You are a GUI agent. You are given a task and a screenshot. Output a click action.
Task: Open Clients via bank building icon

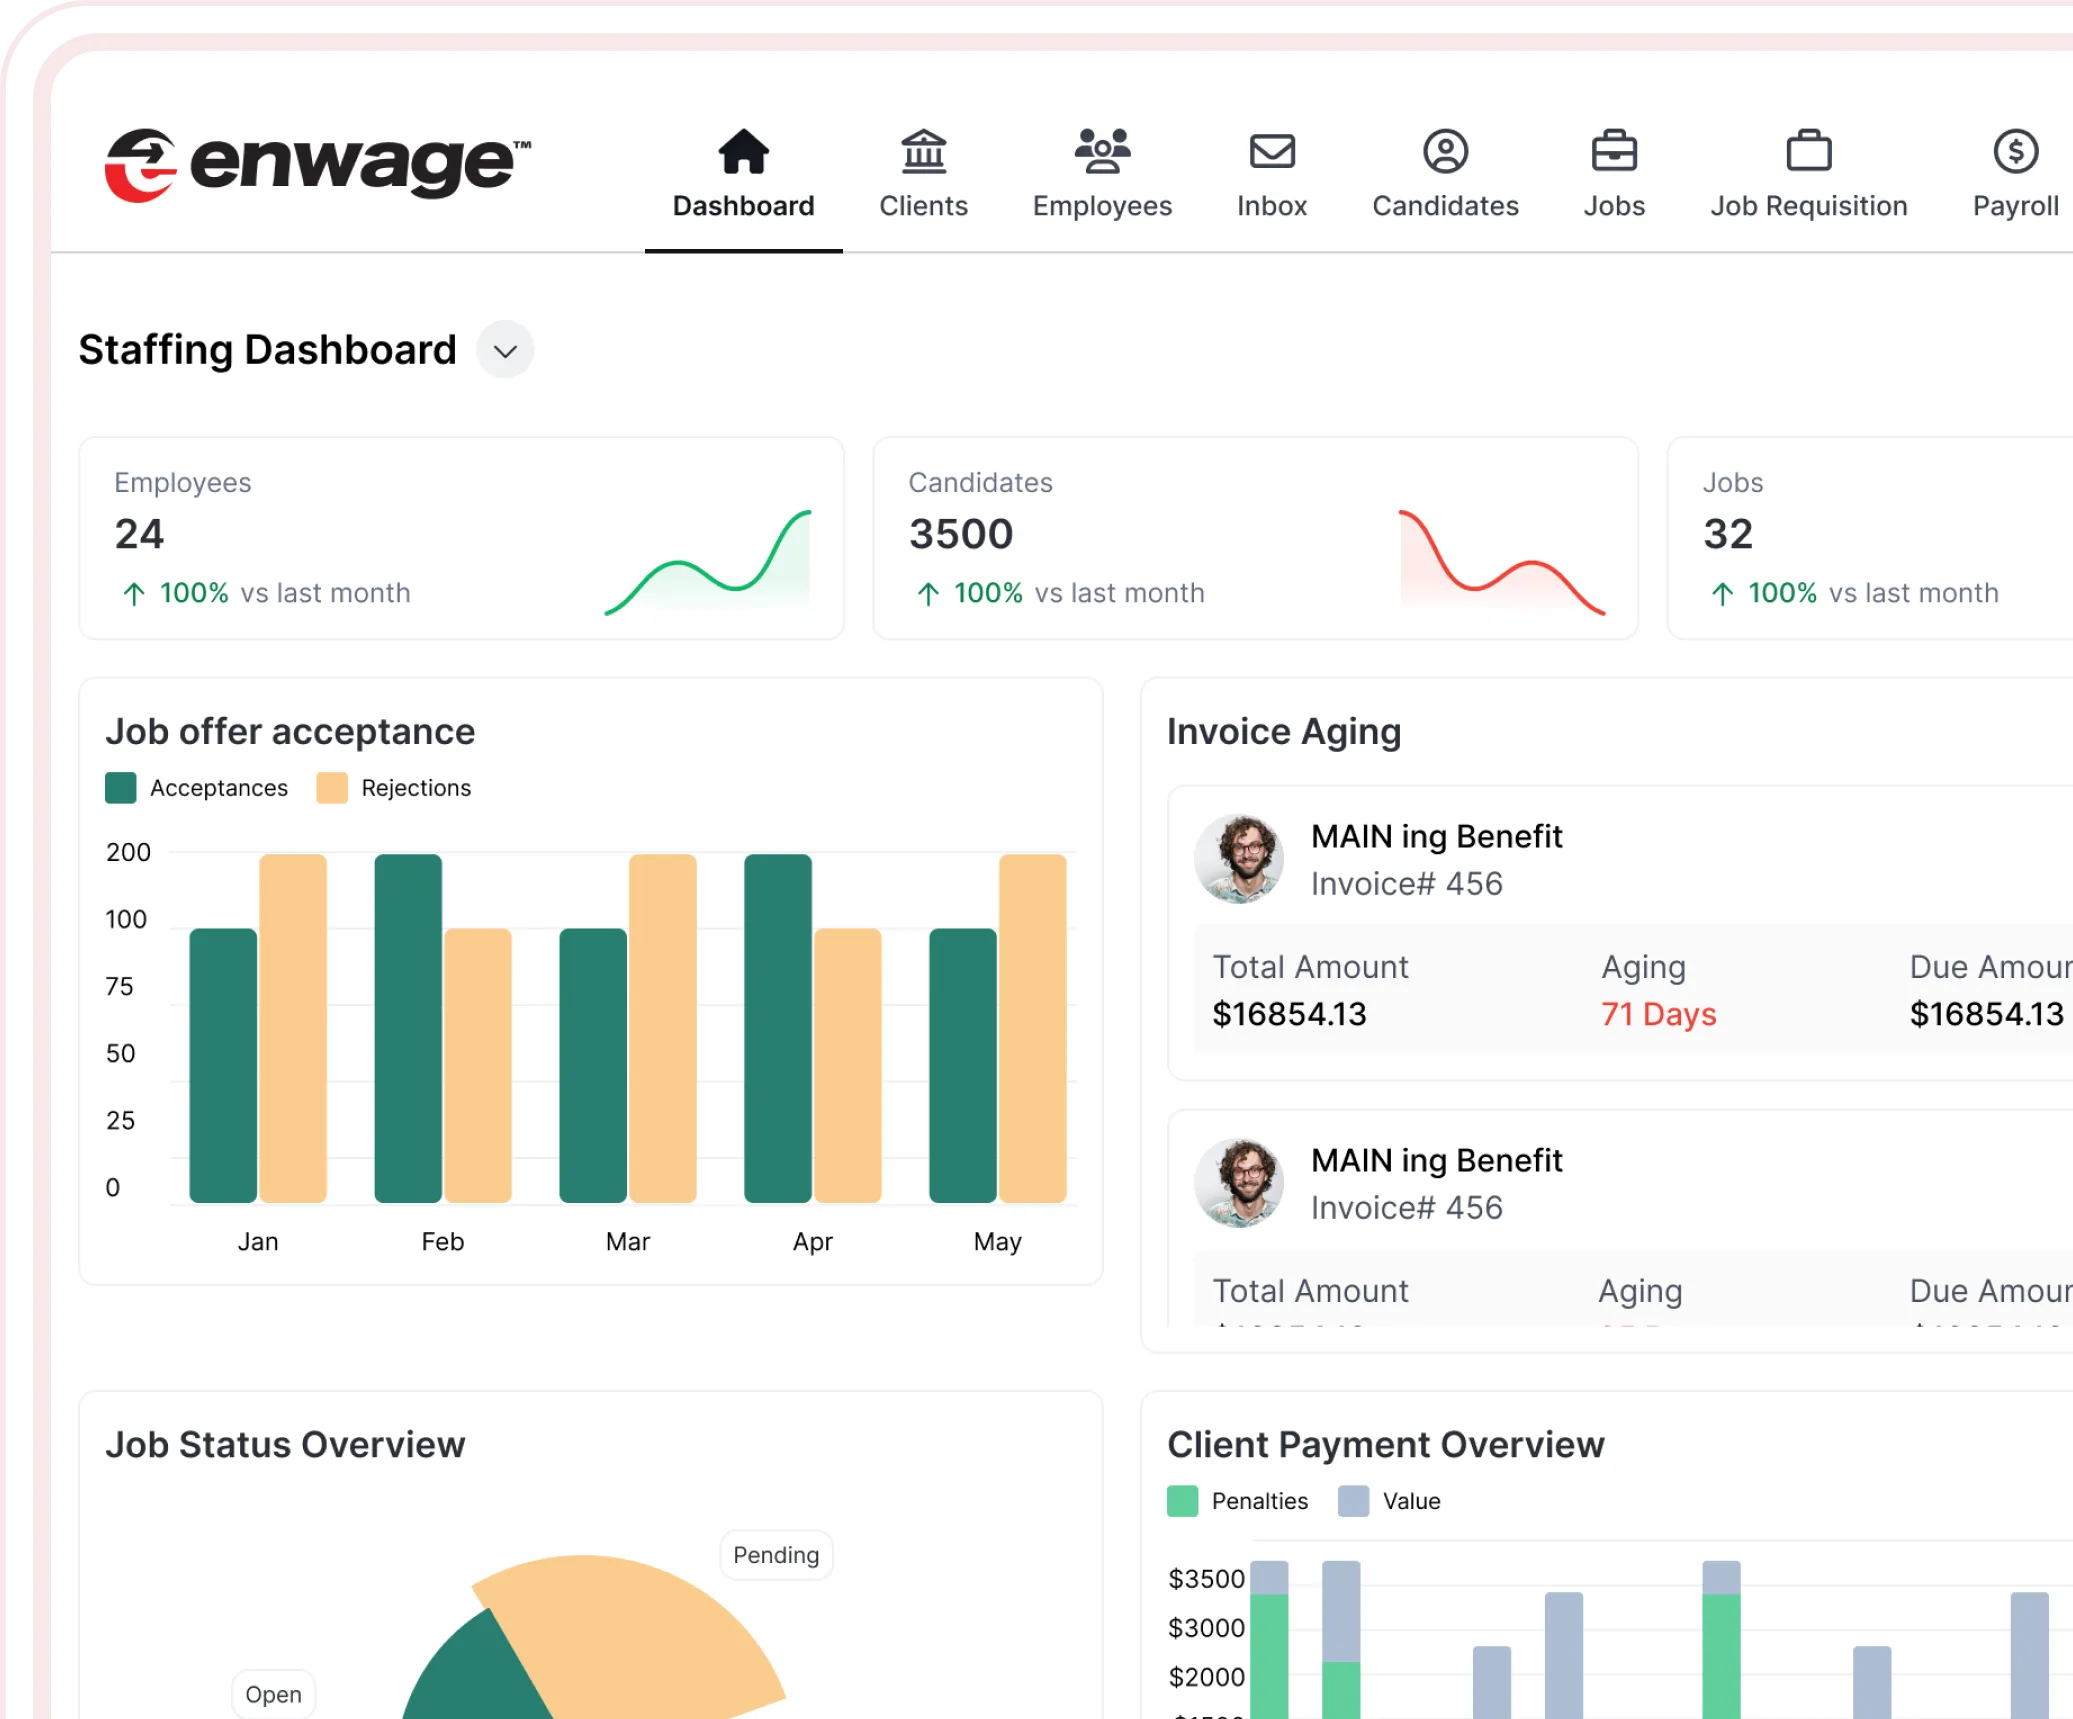pyautogui.click(x=923, y=152)
